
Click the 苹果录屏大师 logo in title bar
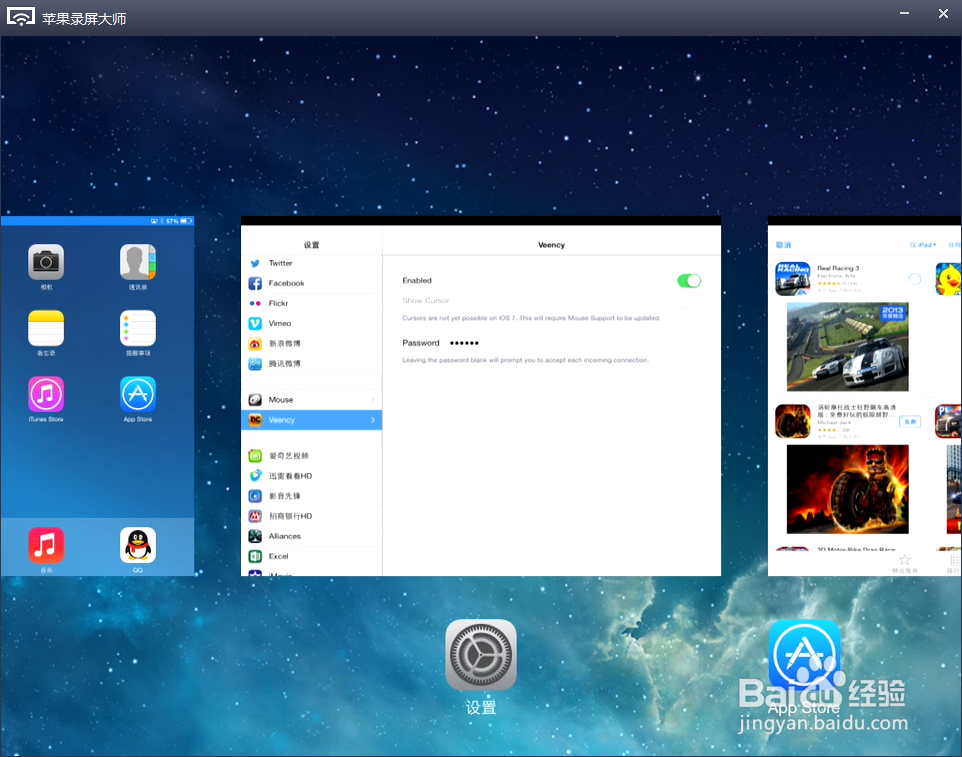(21, 17)
